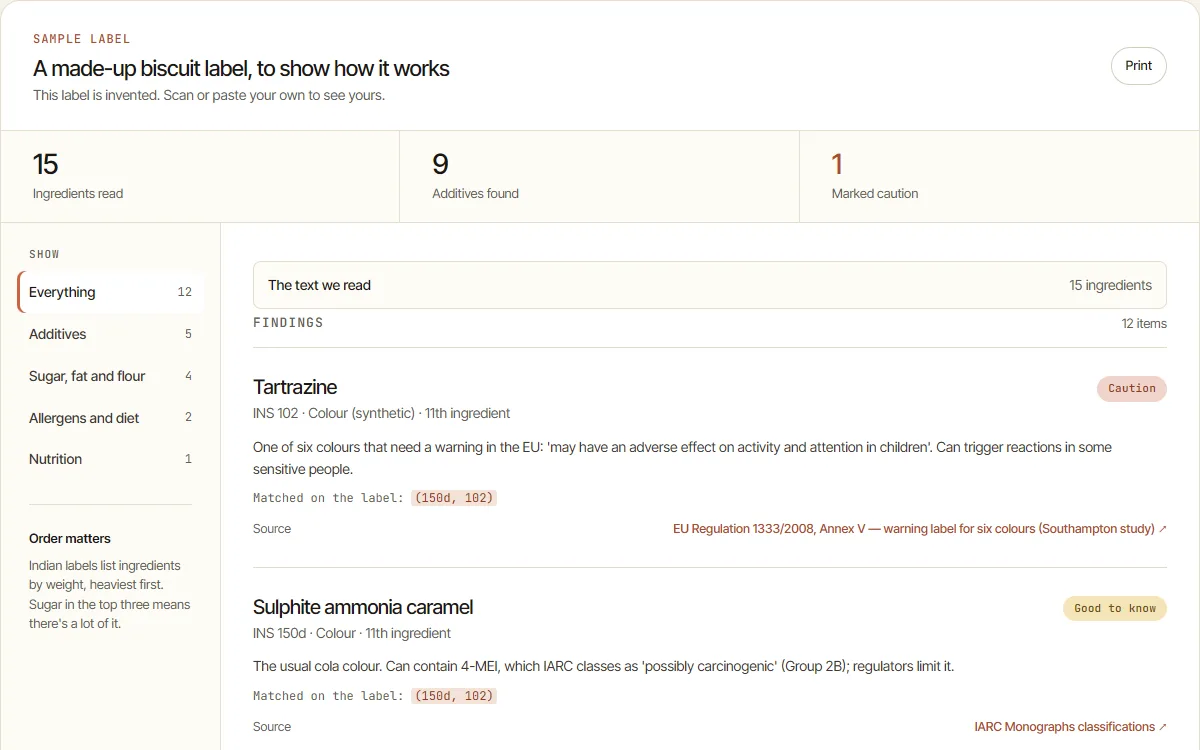Click the 'INS 102 · Colour (synthetic)' line

tap(382, 413)
